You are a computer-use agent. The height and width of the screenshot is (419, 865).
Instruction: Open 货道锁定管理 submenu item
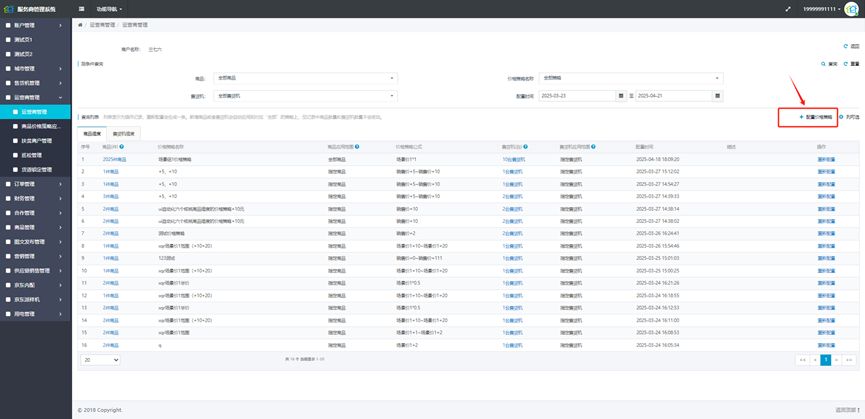click(36, 170)
